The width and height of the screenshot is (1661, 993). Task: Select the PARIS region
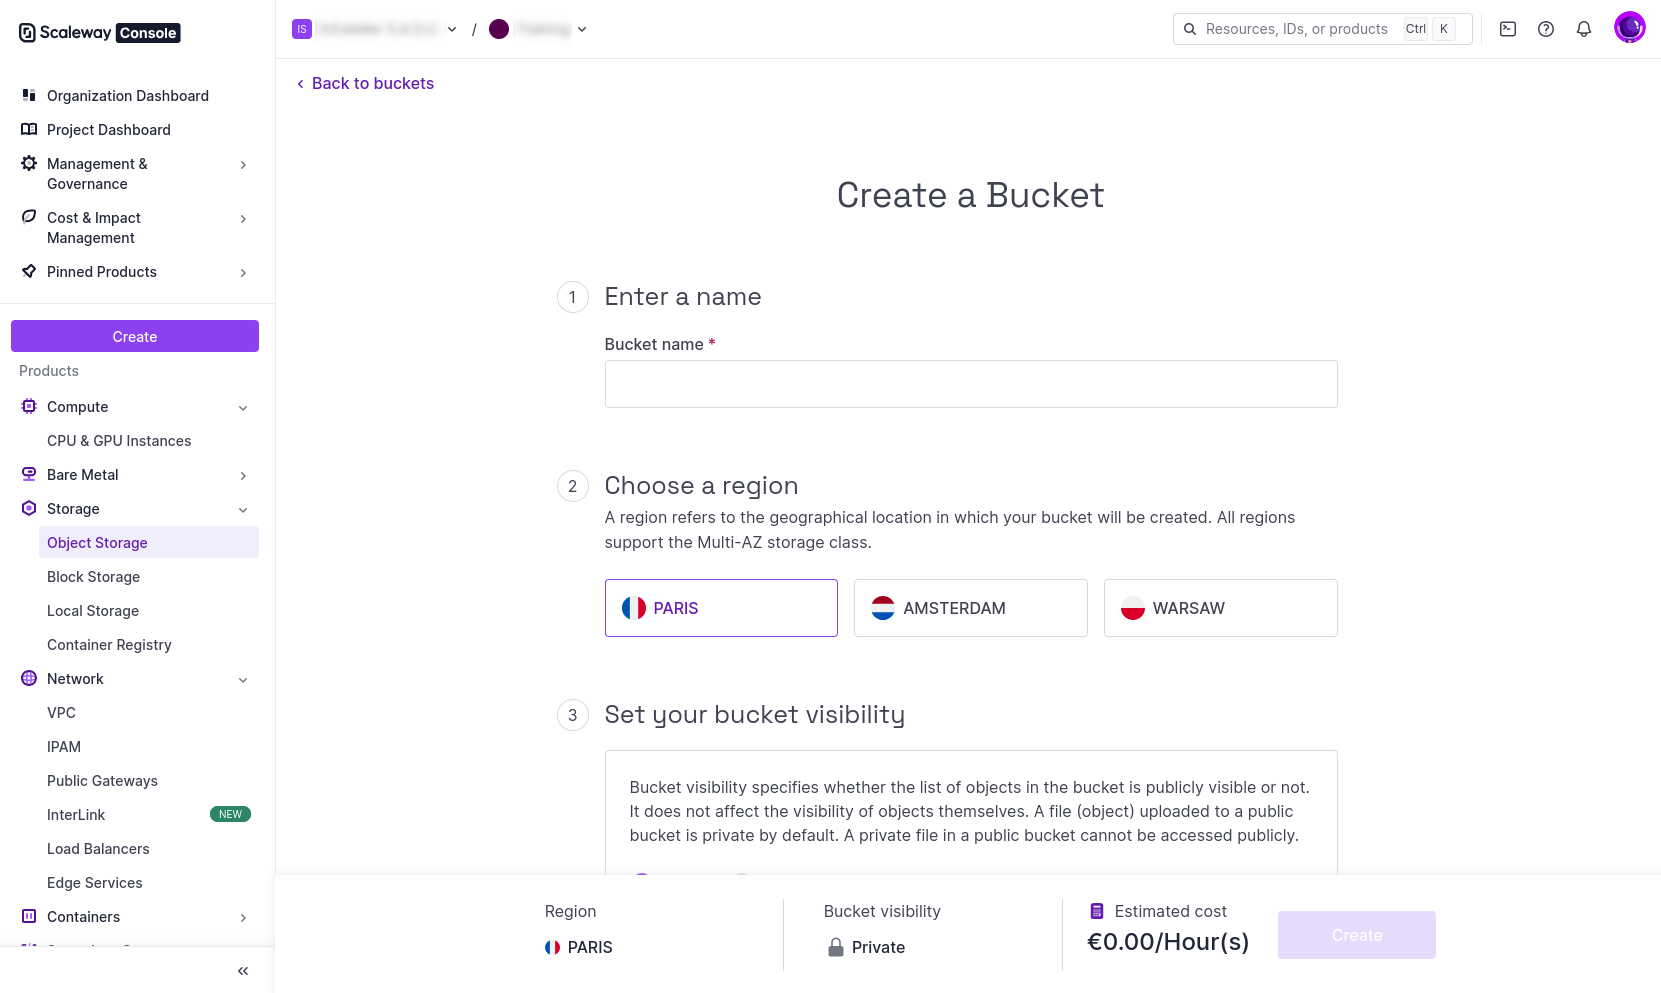point(721,607)
